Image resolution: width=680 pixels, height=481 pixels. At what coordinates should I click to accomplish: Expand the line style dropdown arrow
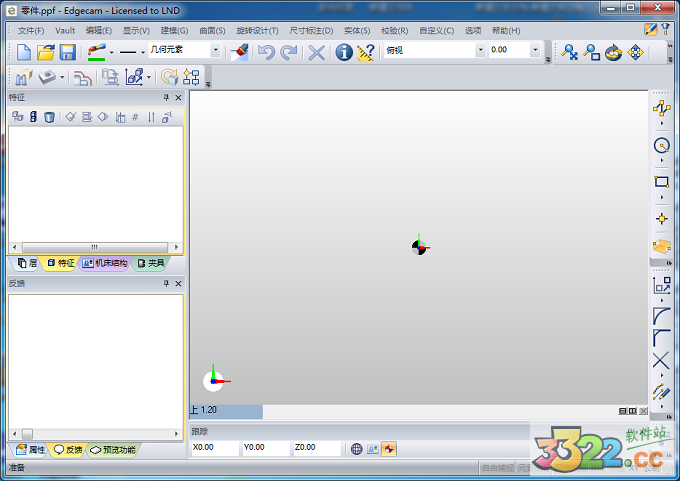tap(143, 53)
